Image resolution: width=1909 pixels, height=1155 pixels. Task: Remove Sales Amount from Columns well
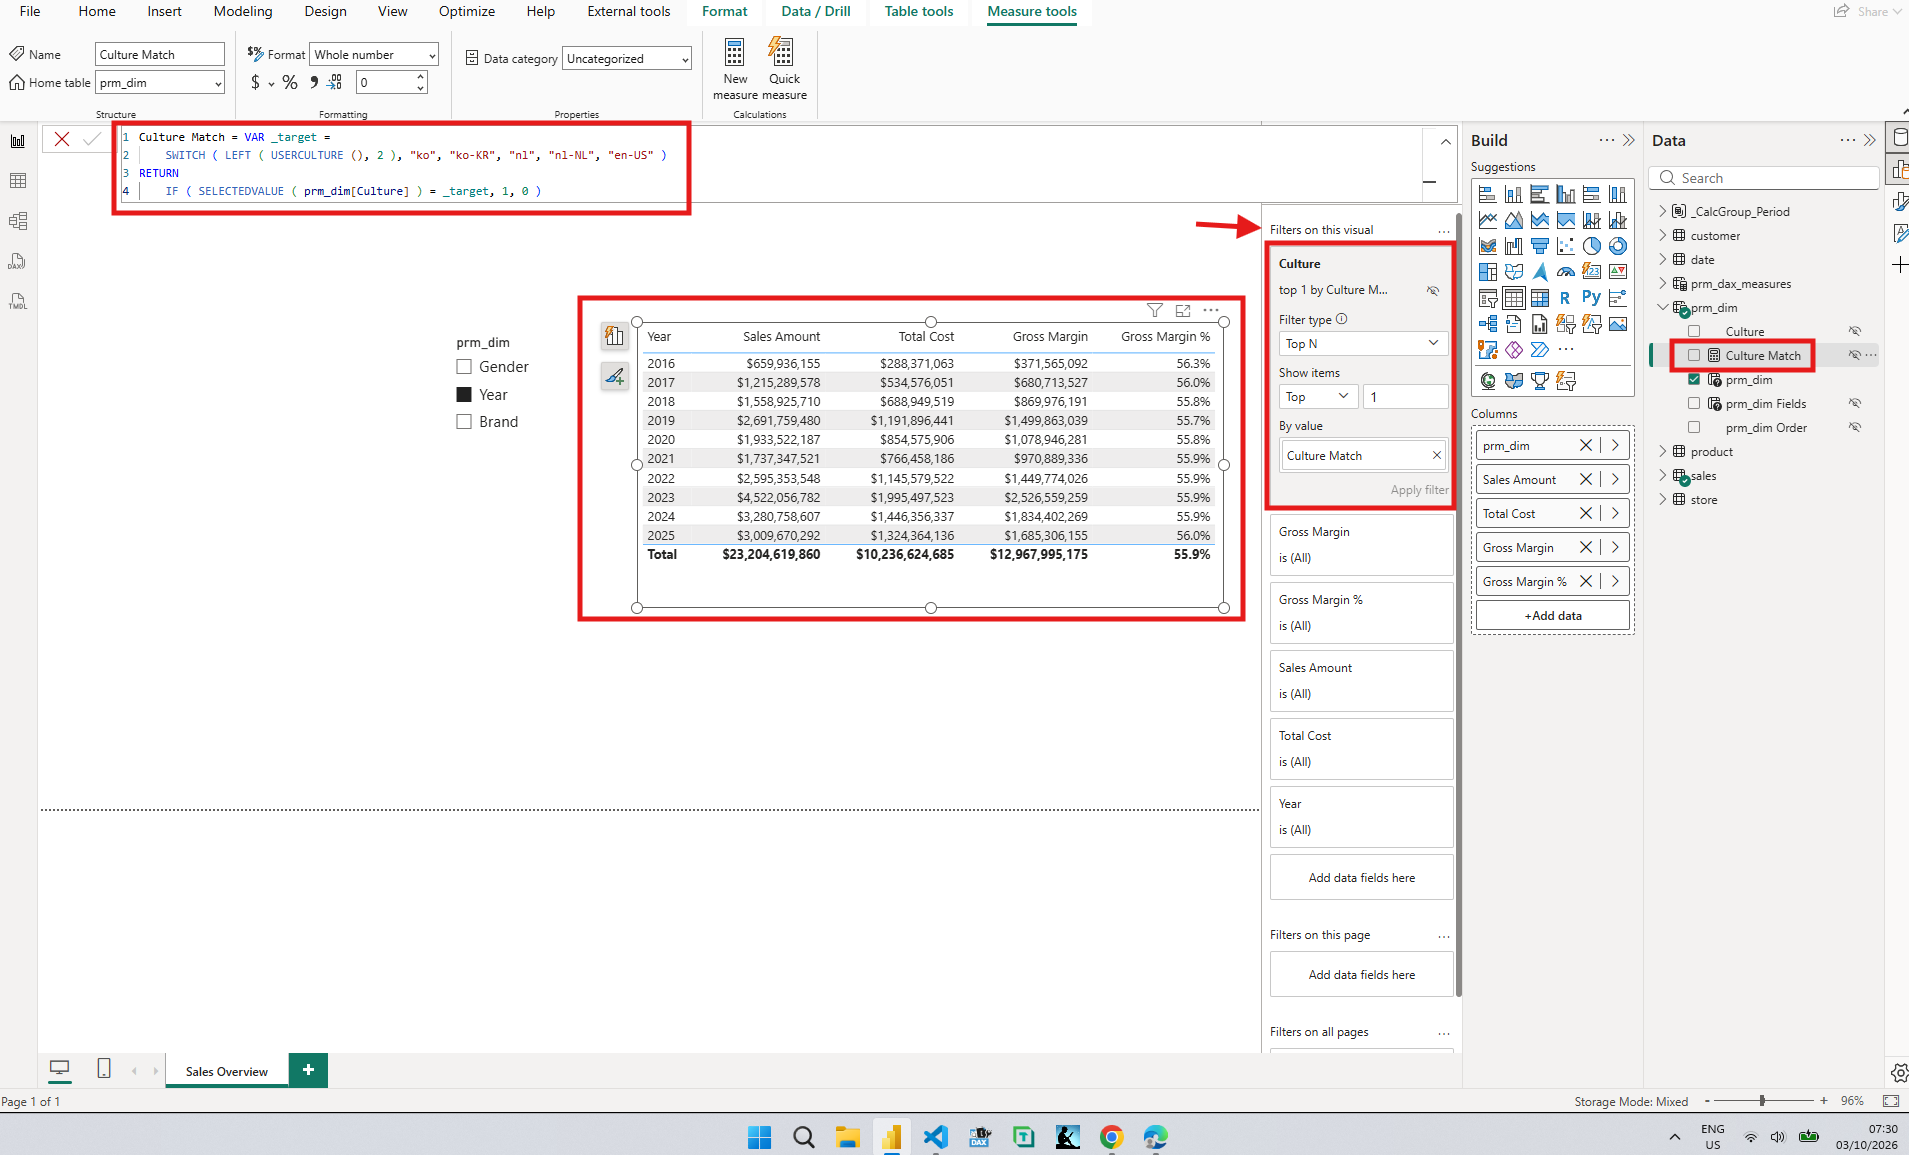click(x=1585, y=479)
